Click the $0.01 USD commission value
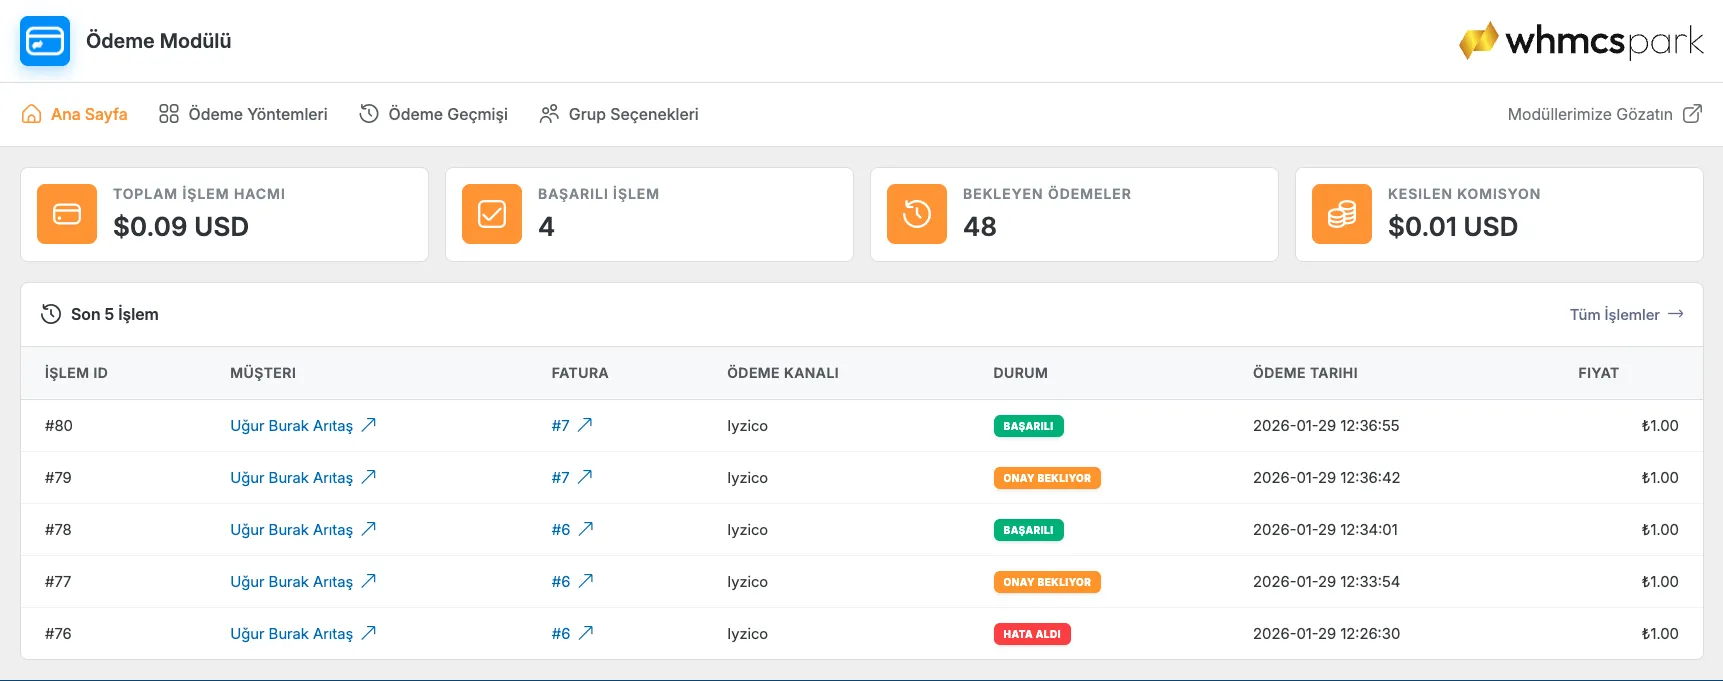 [1453, 227]
